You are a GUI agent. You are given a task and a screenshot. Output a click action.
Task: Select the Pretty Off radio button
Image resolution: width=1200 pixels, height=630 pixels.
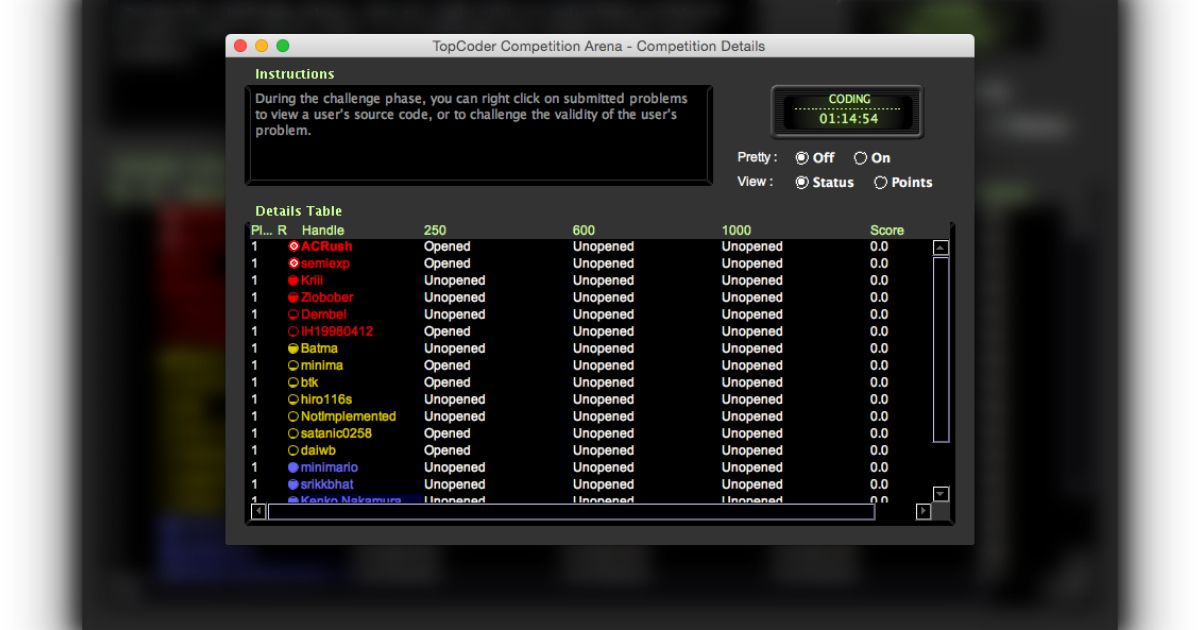point(802,158)
